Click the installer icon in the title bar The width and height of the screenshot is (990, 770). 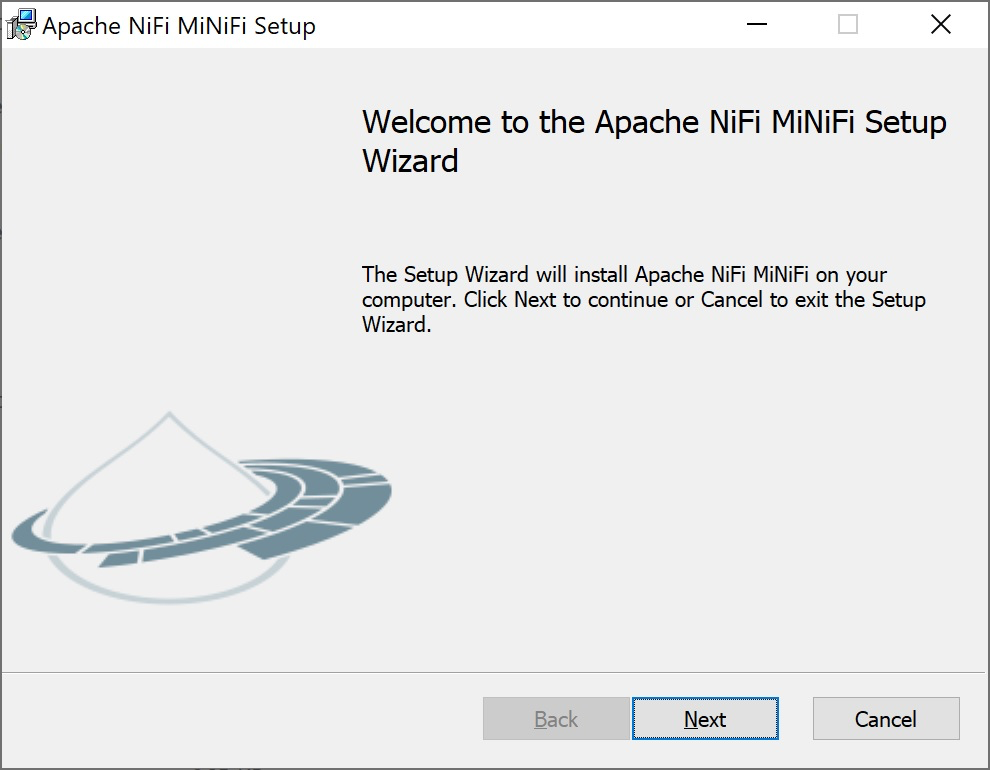20,25
